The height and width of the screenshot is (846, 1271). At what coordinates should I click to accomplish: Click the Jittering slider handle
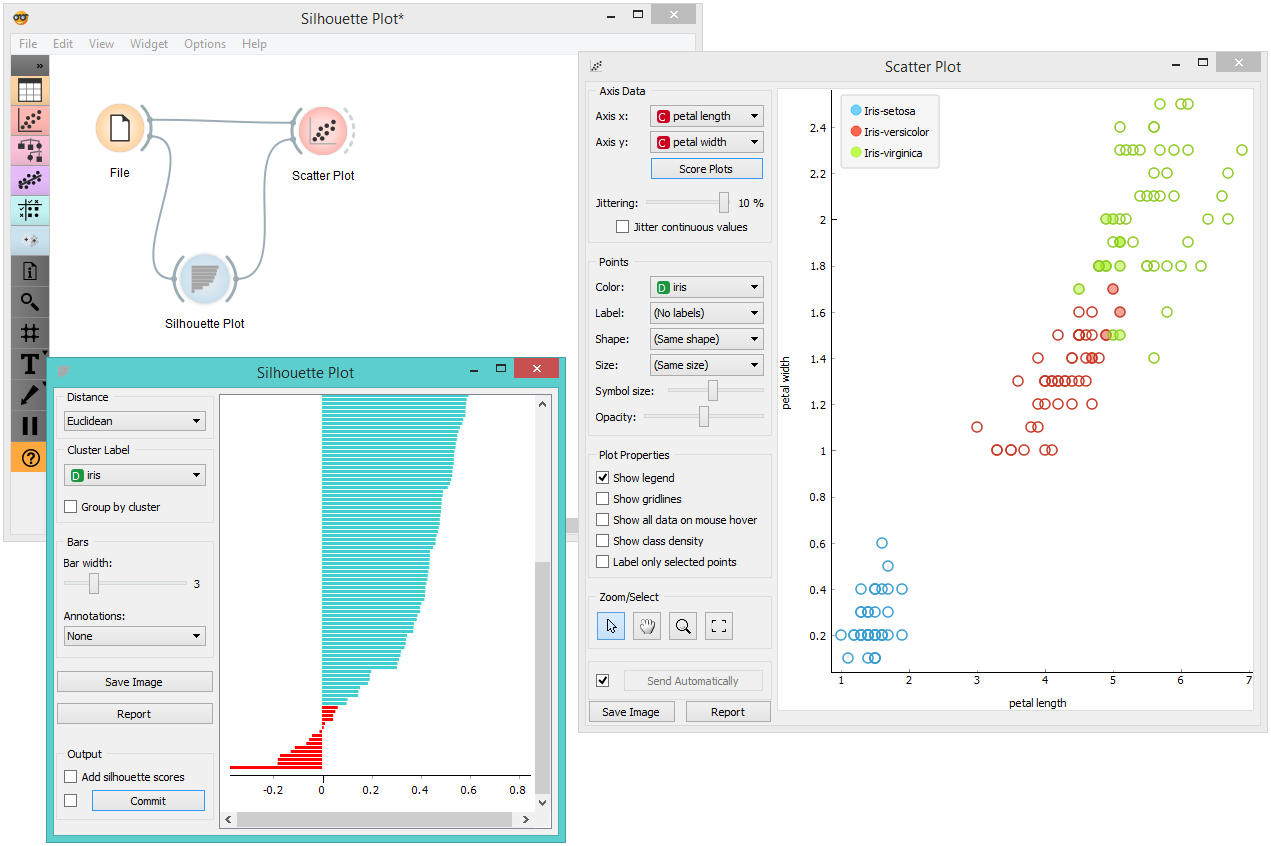coord(724,202)
